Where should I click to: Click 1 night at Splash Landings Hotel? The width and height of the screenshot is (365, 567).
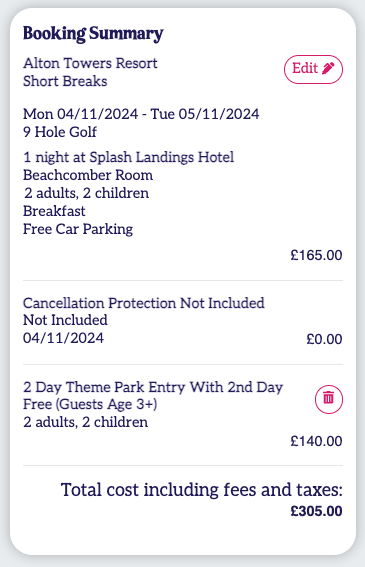click(129, 157)
